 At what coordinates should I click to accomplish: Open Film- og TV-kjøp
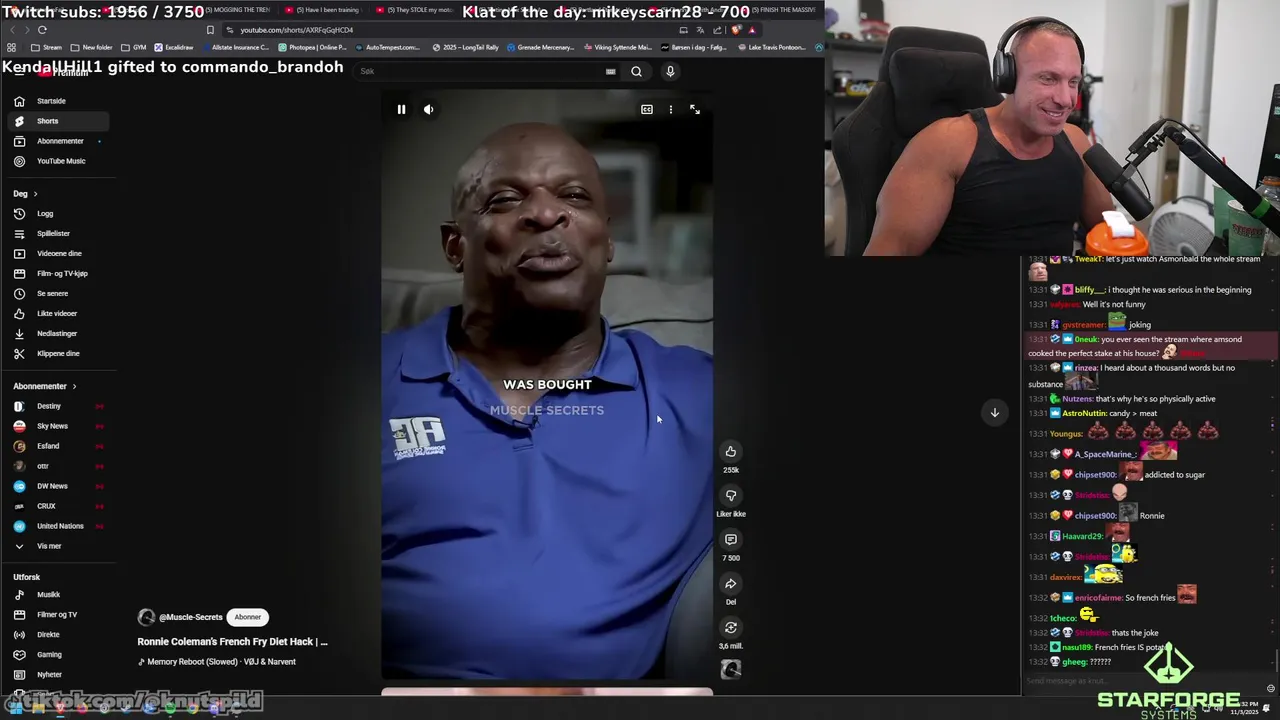pos(59,274)
